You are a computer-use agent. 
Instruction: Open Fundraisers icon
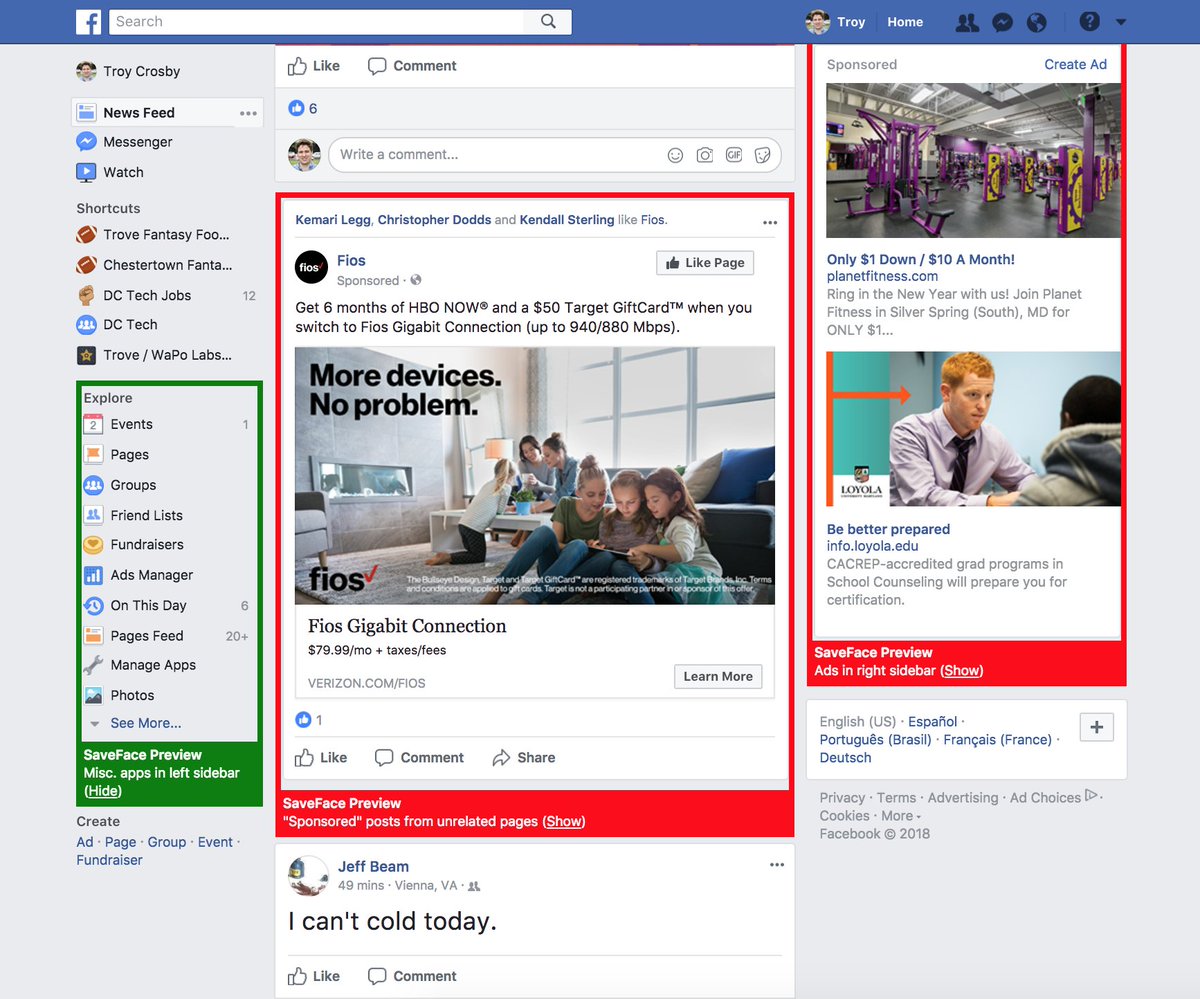click(x=93, y=545)
